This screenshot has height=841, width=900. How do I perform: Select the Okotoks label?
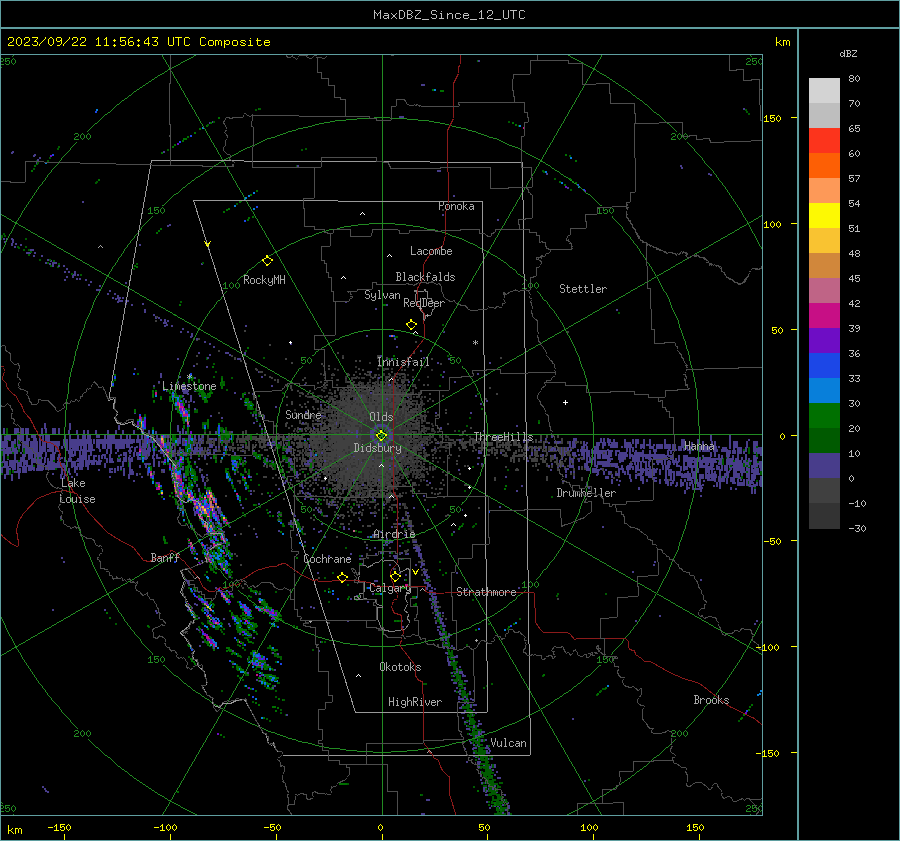click(400, 667)
